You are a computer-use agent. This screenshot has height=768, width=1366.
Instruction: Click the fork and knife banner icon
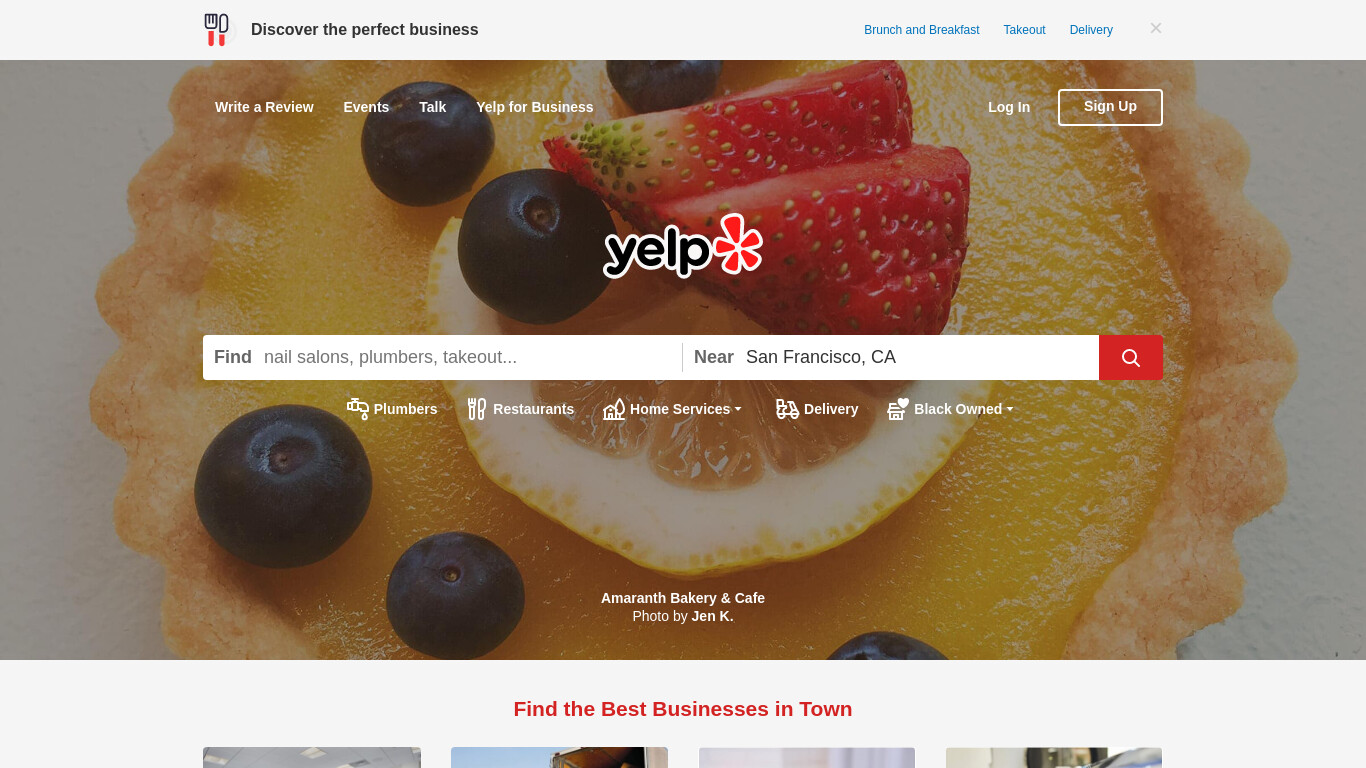pyautogui.click(x=216, y=30)
